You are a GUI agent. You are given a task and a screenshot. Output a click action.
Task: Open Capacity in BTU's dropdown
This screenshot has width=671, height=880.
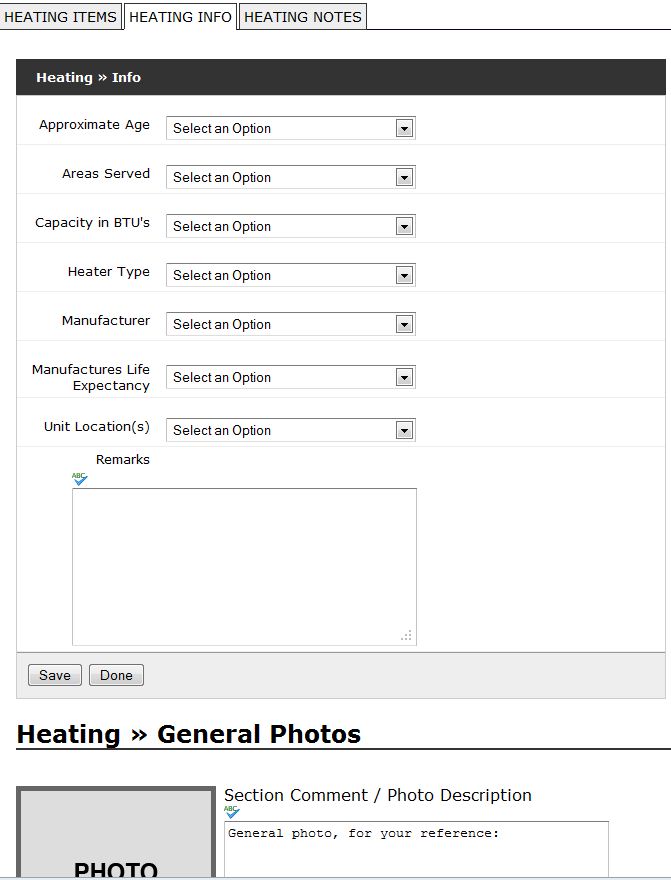click(x=291, y=226)
